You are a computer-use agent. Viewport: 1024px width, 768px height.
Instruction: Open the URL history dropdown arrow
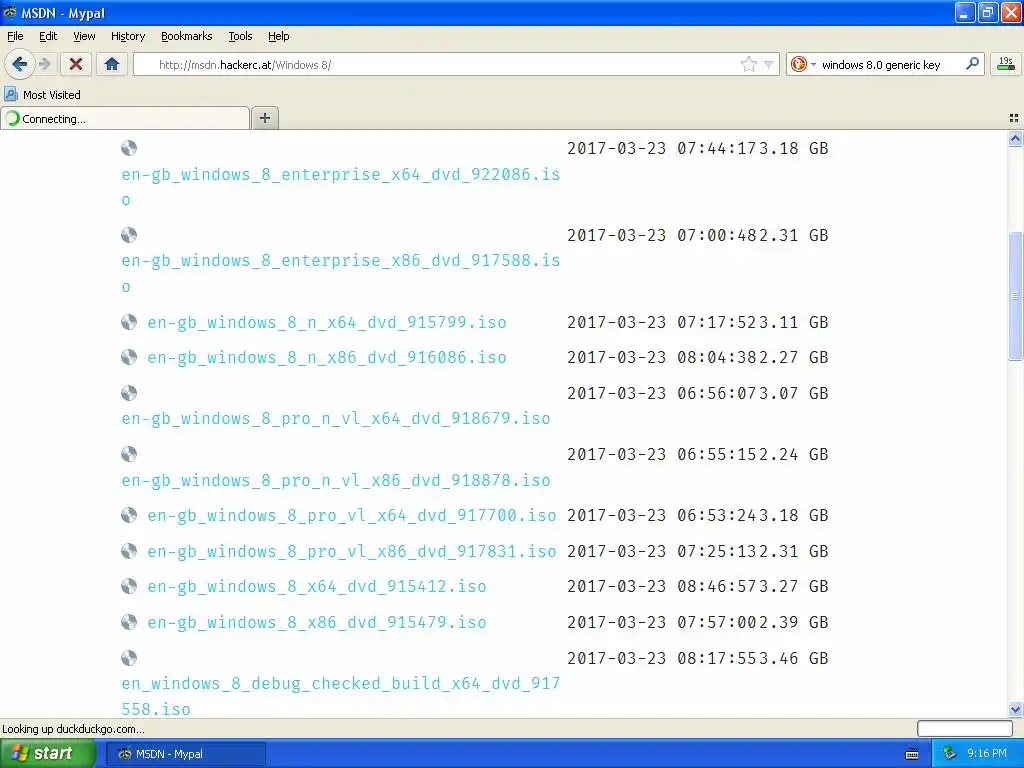click(x=769, y=64)
